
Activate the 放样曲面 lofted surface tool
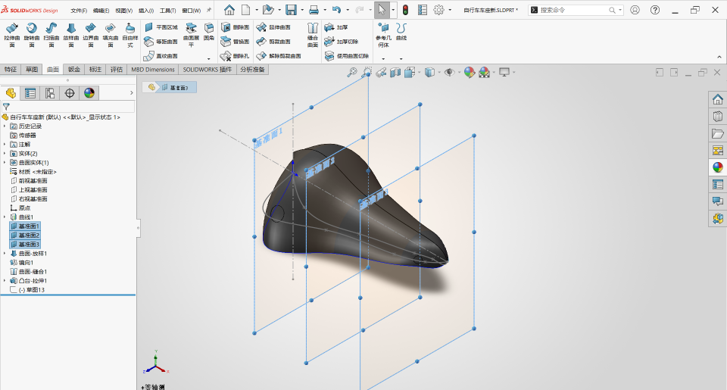[x=71, y=35]
